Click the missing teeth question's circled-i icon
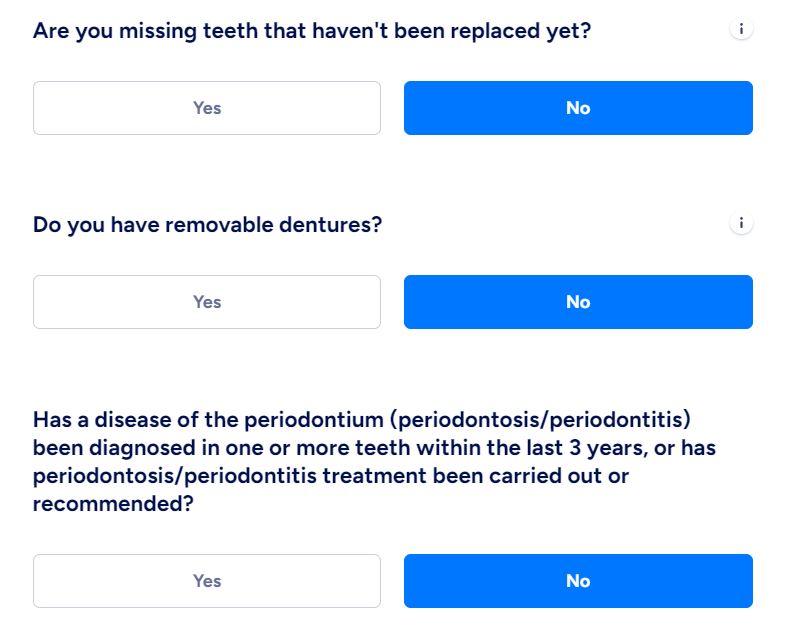The width and height of the screenshot is (801, 639). (x=741, y=28)
